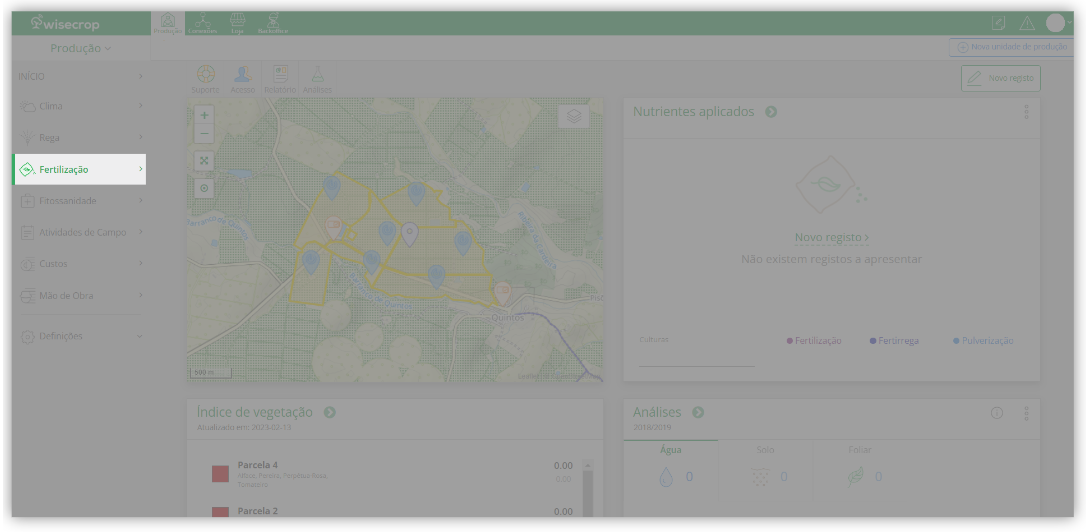1086x532 pixels.
Task: Open the Mão de Obra sidebar menu
Action: click(80, 295)
